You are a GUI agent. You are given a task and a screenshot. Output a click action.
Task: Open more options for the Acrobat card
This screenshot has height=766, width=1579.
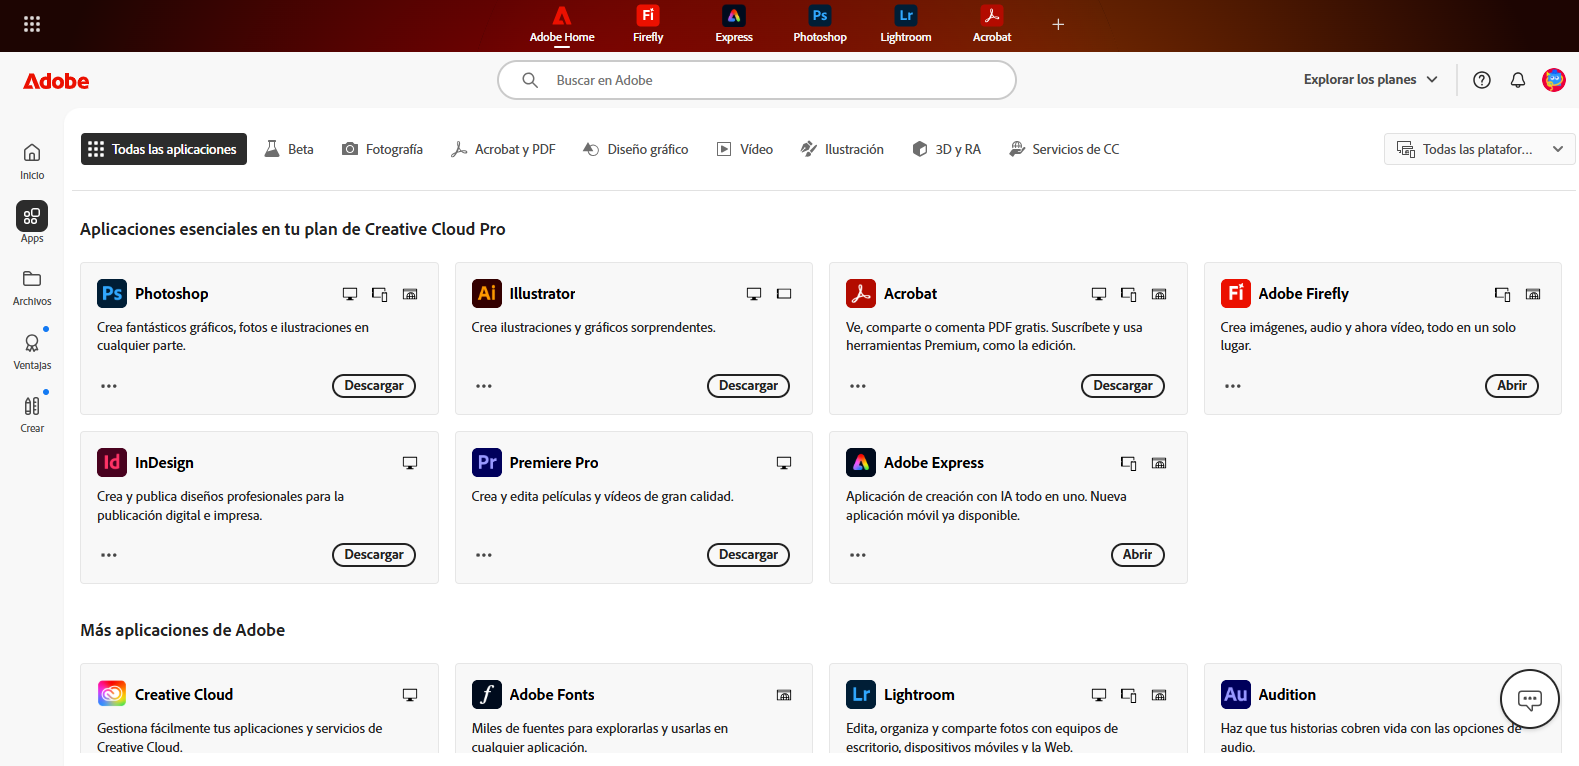click(858, 386)
